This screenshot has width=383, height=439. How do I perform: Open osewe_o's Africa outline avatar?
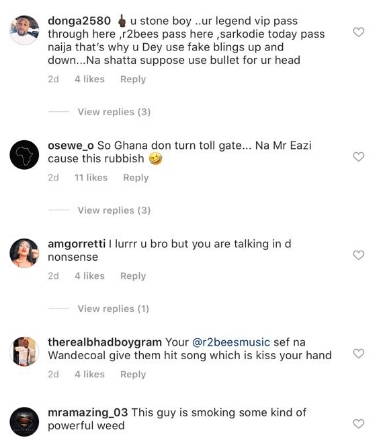pyautogui.click(x=24, y=155)
